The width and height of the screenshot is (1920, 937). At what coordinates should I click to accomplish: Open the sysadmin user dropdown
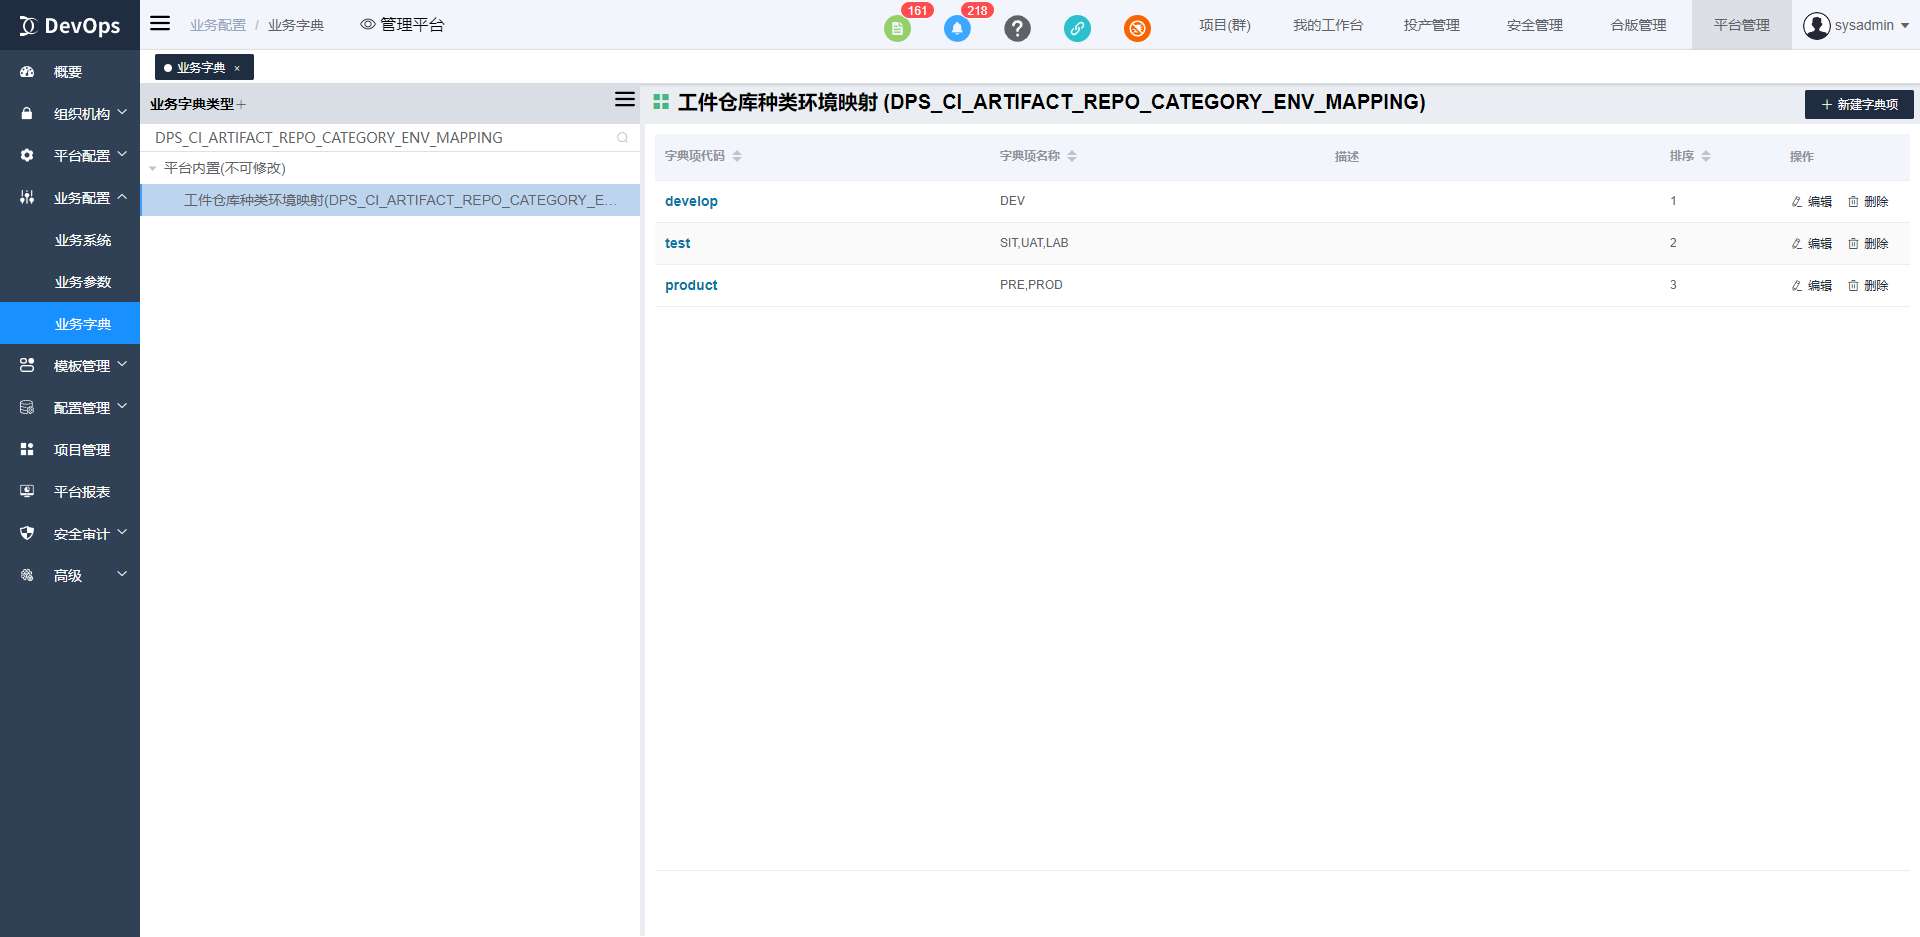pyautogui.click(x=1856, y=25)
